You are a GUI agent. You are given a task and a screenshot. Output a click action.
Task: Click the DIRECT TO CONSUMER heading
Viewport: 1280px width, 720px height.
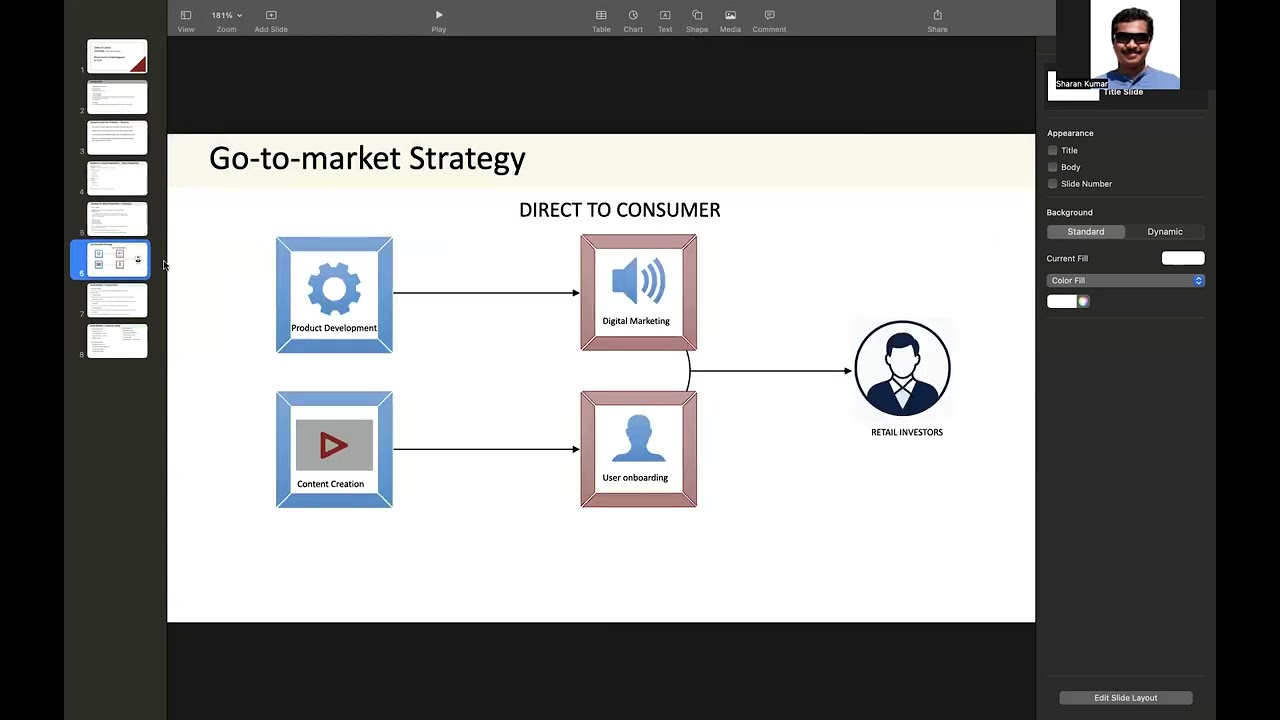click(x=619, y=210)
